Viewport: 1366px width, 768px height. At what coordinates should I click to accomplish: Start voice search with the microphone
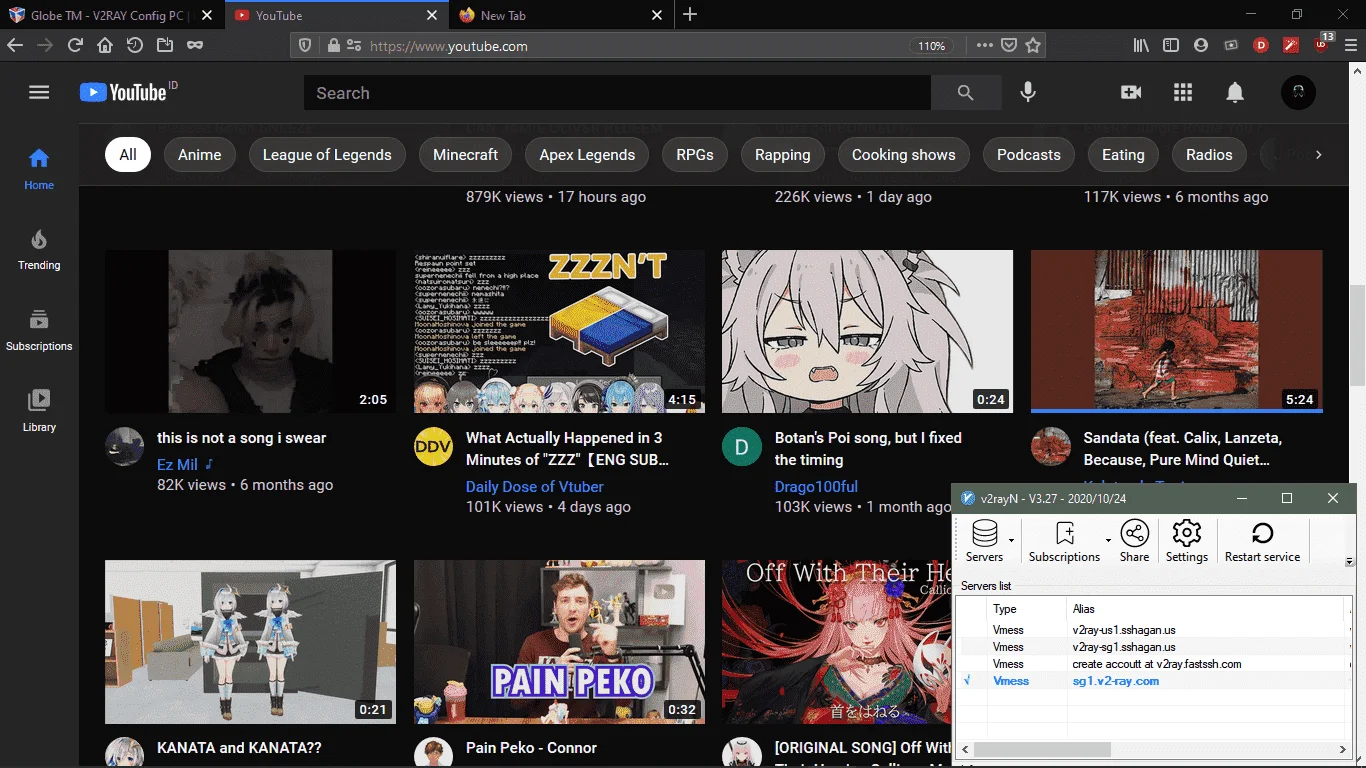pyautogui.click(x=1028, y=93)
